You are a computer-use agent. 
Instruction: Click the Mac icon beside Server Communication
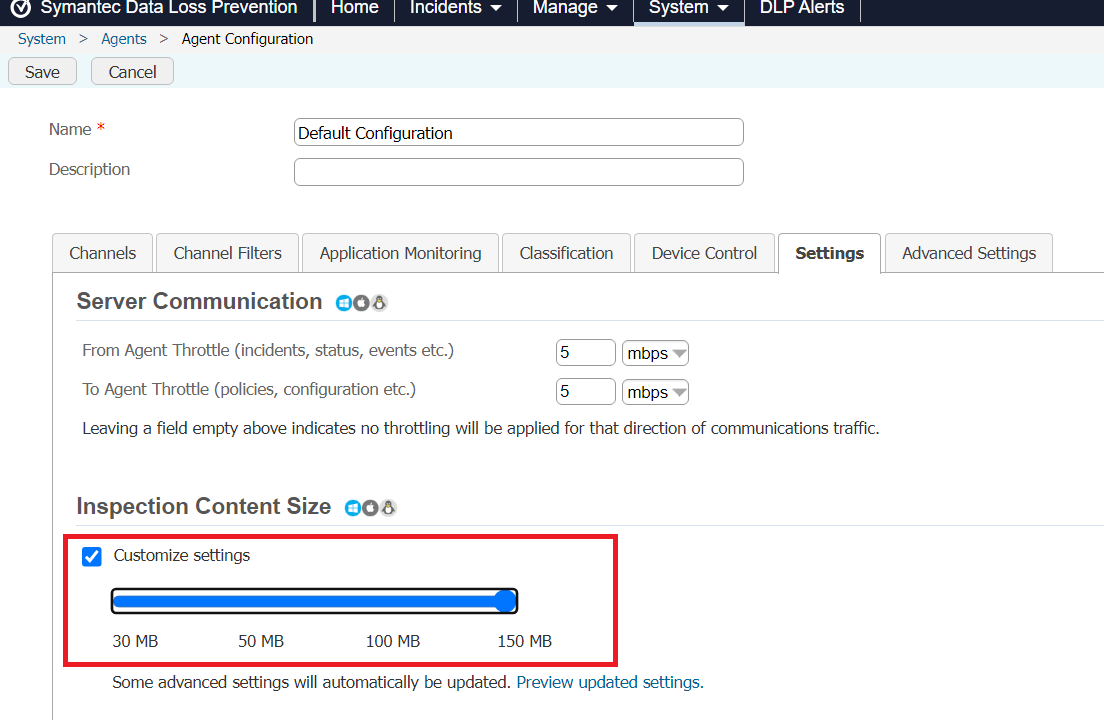coord(361,303)
